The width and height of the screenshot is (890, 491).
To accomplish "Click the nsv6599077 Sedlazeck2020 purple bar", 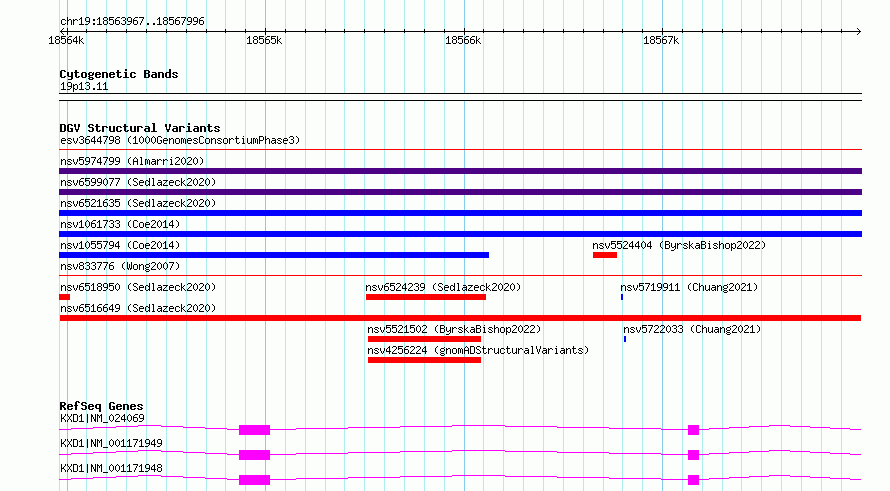I will tap(460, 192).
